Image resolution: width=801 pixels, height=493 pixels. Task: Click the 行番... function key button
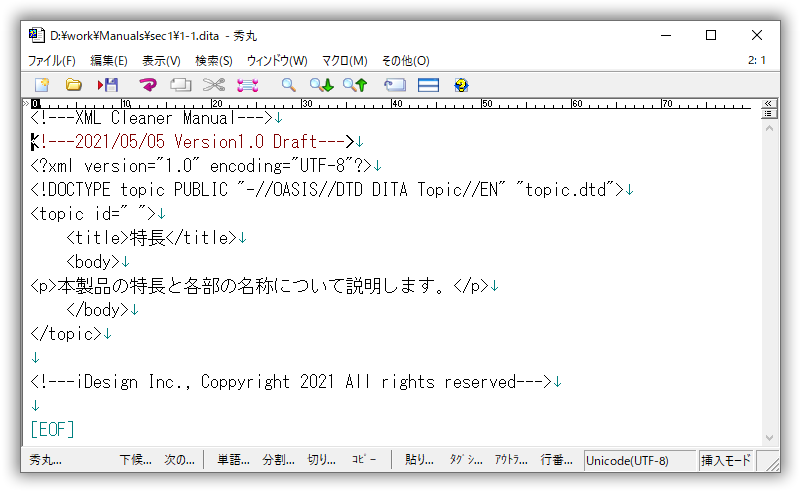(x=556, y=460)
